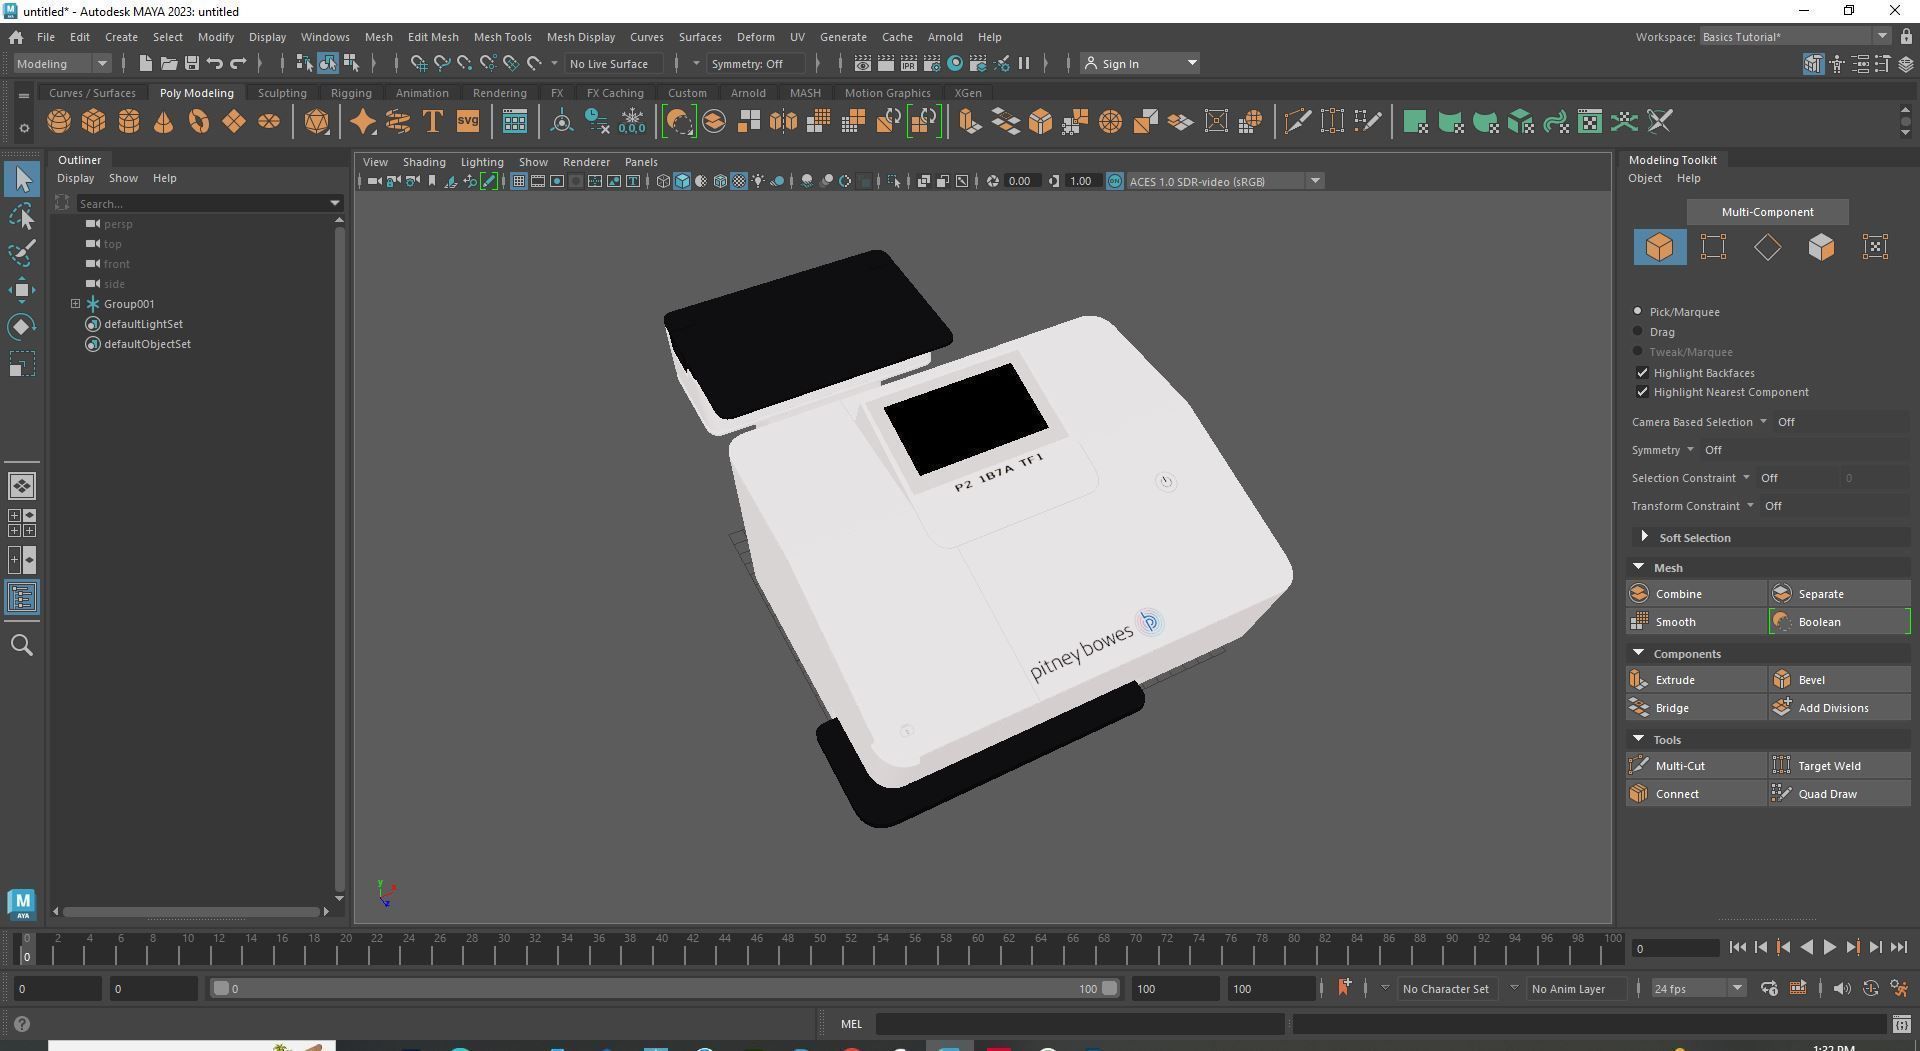This screenshot has width=1920, height=1051.
Task: Toggle the viewport grid icon
Action: tap(518, 182)
